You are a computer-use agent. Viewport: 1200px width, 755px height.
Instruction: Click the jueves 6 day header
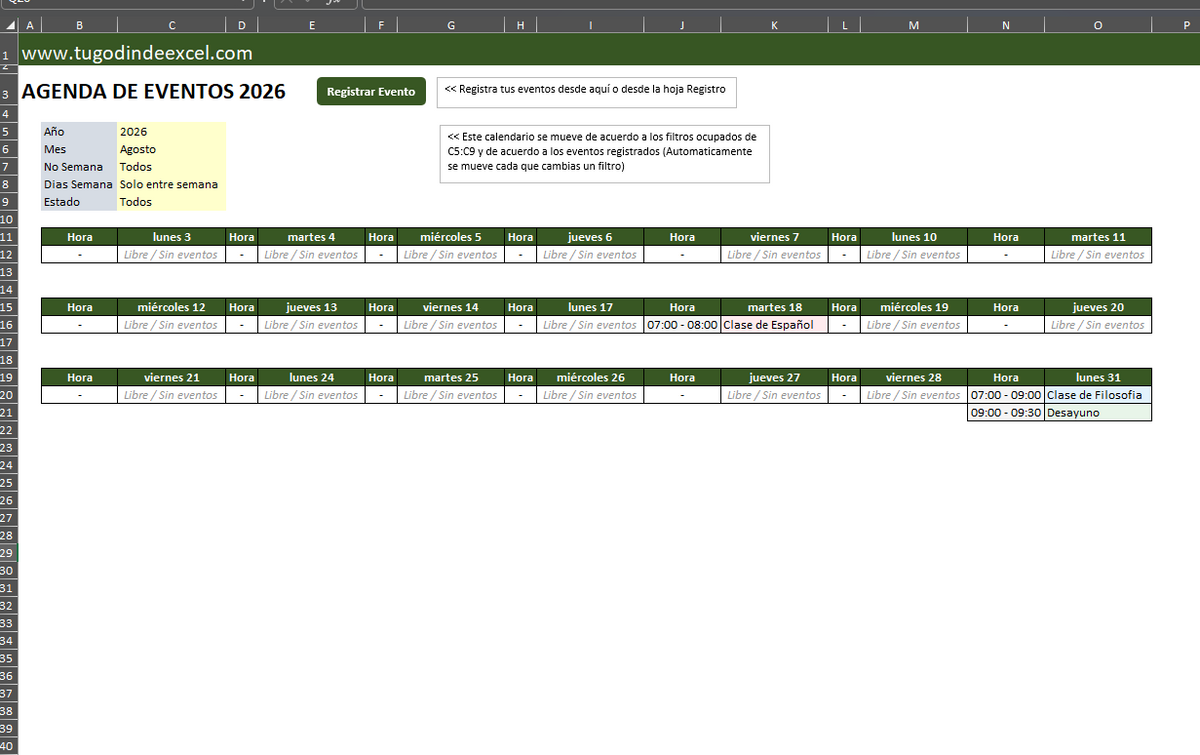tap(590, 237)
